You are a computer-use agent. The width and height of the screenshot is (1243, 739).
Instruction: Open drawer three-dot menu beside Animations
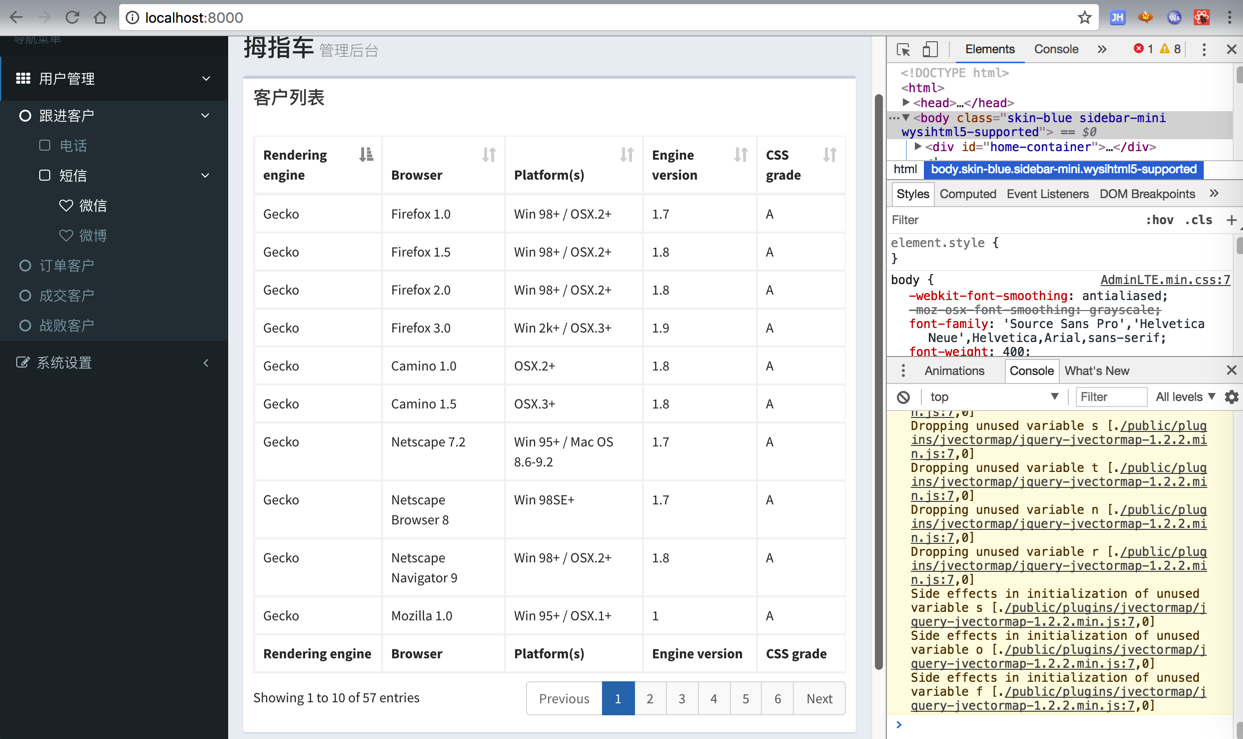903,371
